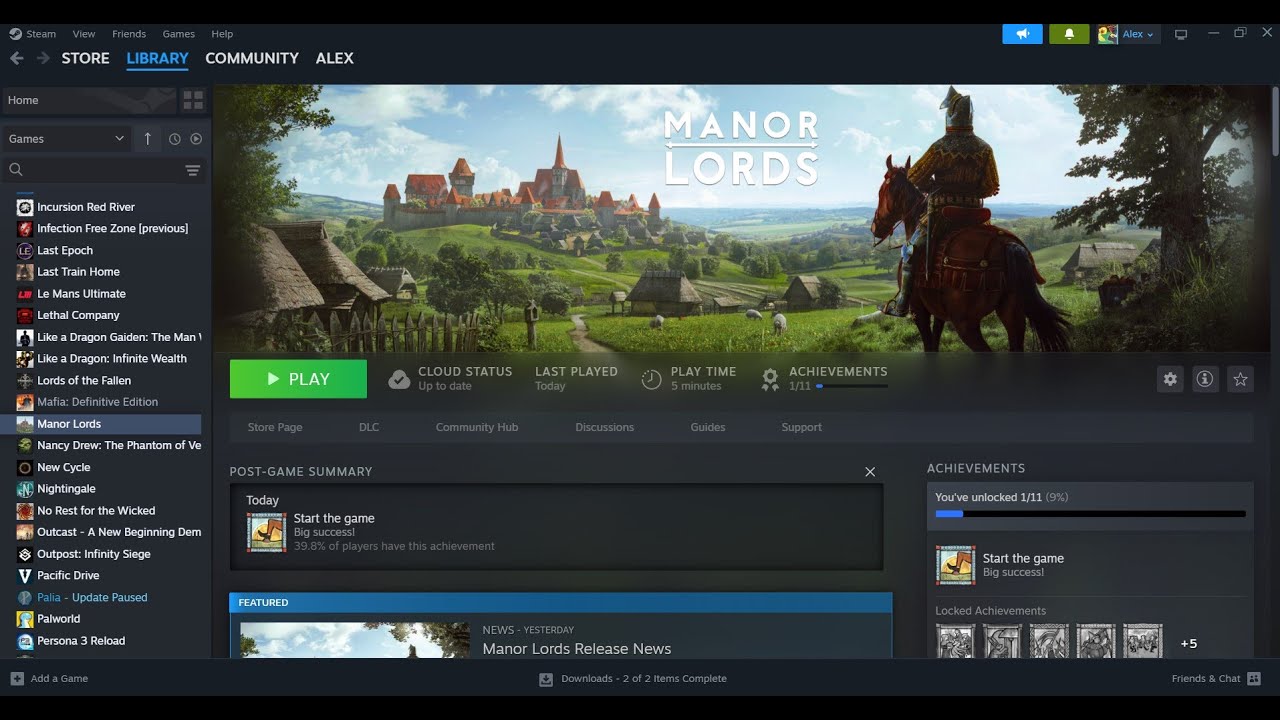Open the Downloads icon in status bar
The height and width of the screenshot is (720, 1280).
pyautogui.click(x=546, y=678)
